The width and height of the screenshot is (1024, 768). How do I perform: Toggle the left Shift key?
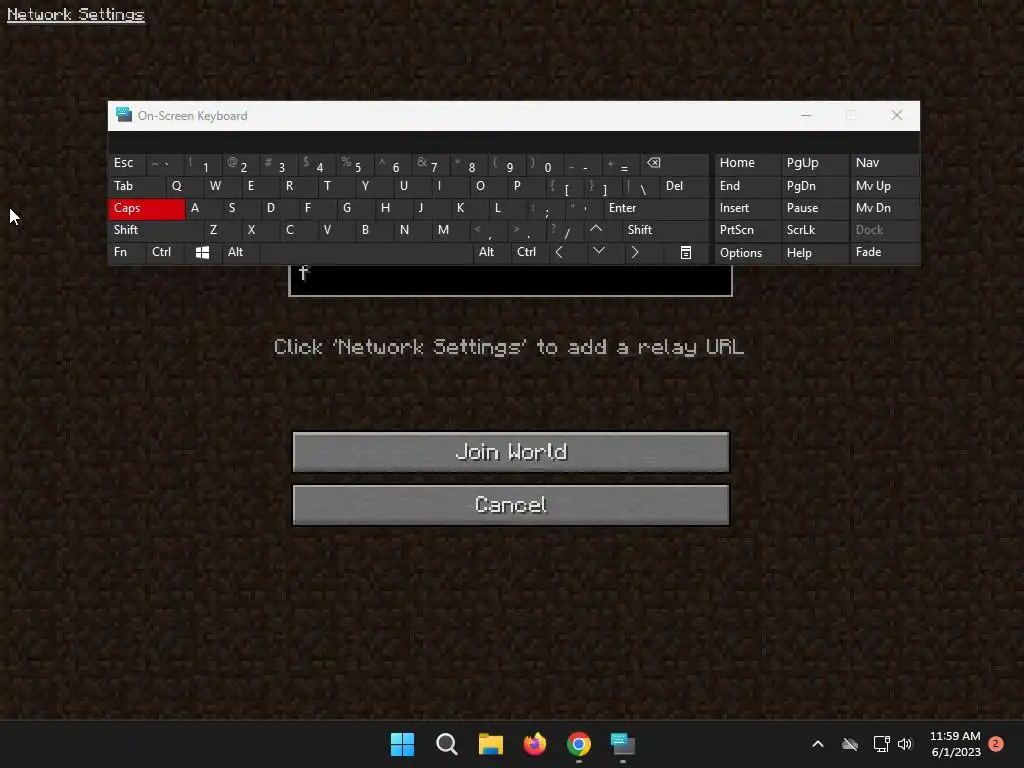(155, 230)
